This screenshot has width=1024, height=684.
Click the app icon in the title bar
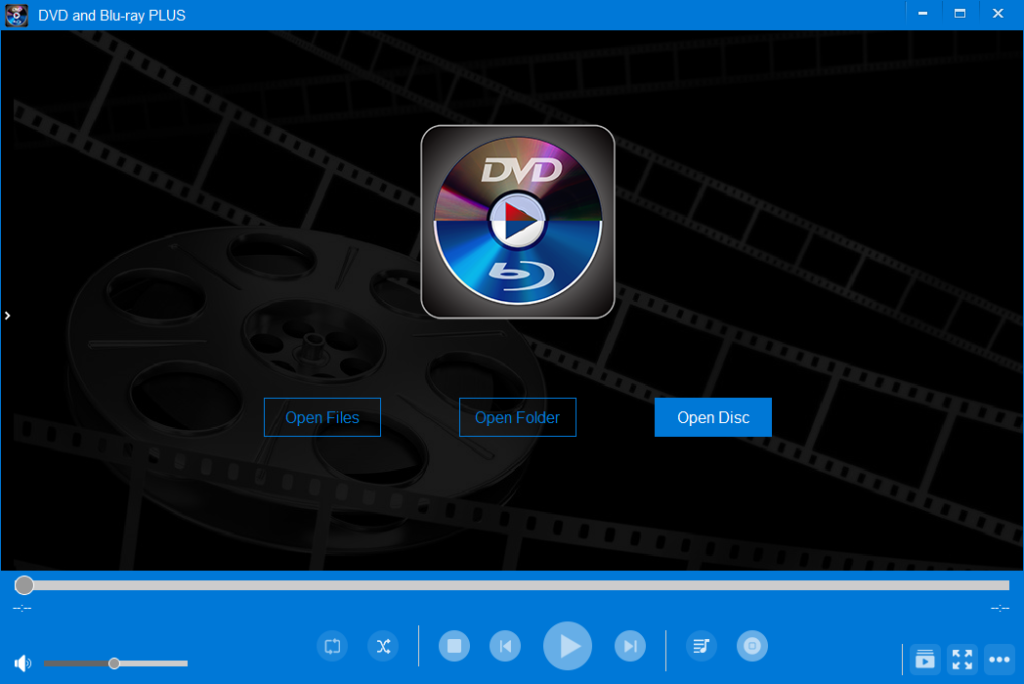(x=16, y=15)
